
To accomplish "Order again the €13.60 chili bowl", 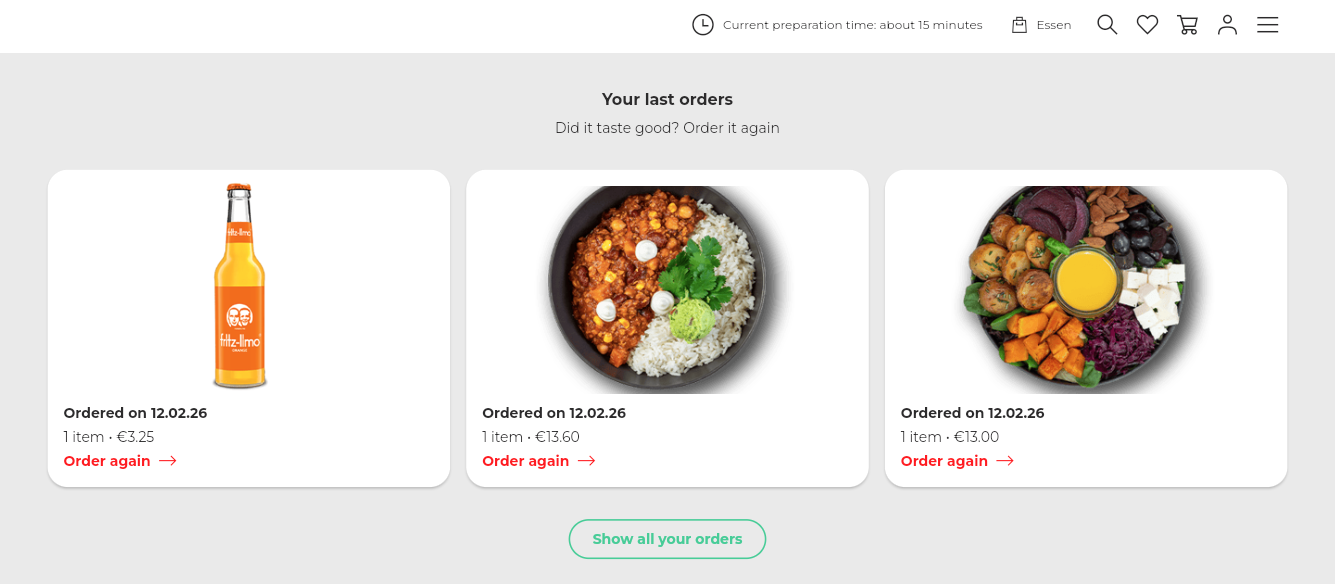I will [x=525, y=461].
